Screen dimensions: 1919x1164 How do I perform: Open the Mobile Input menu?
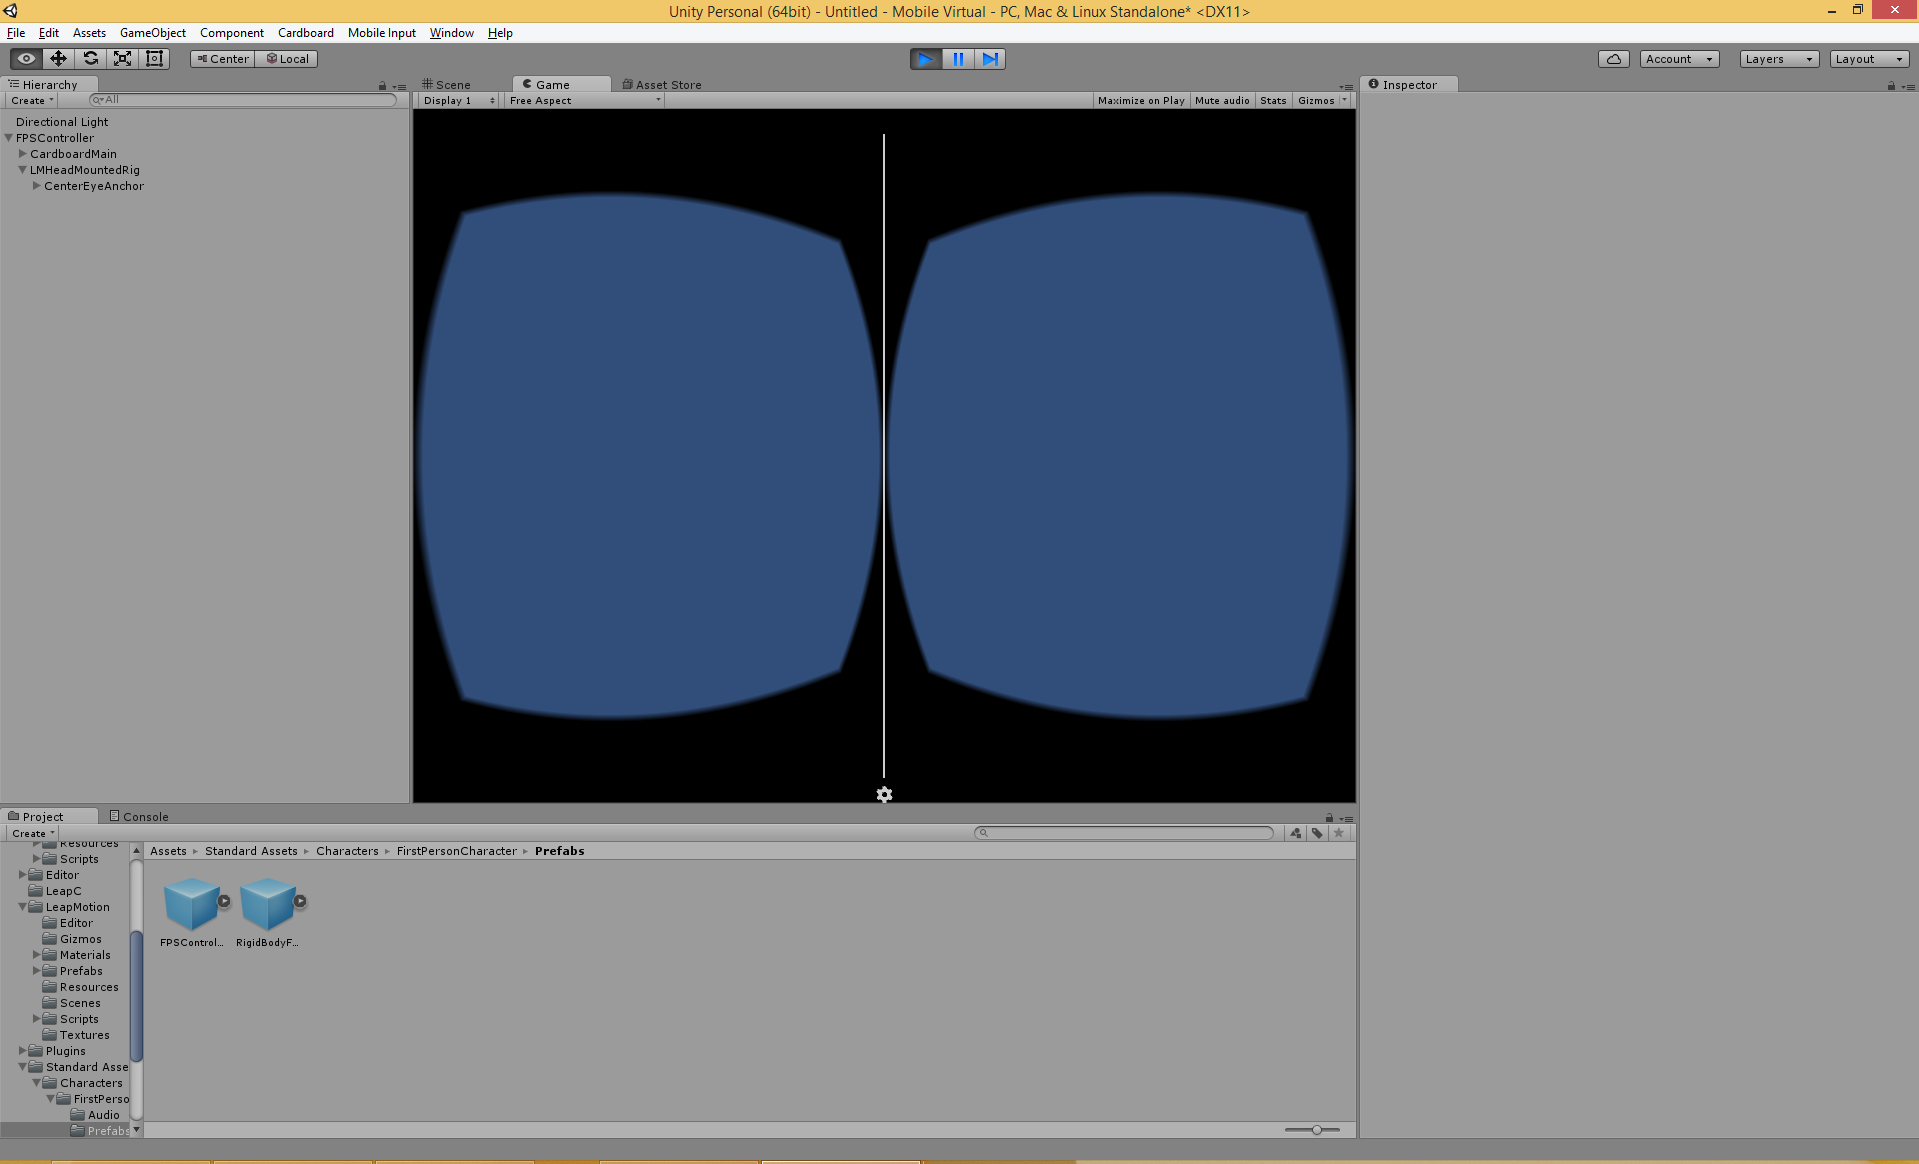tap(382, 33)
